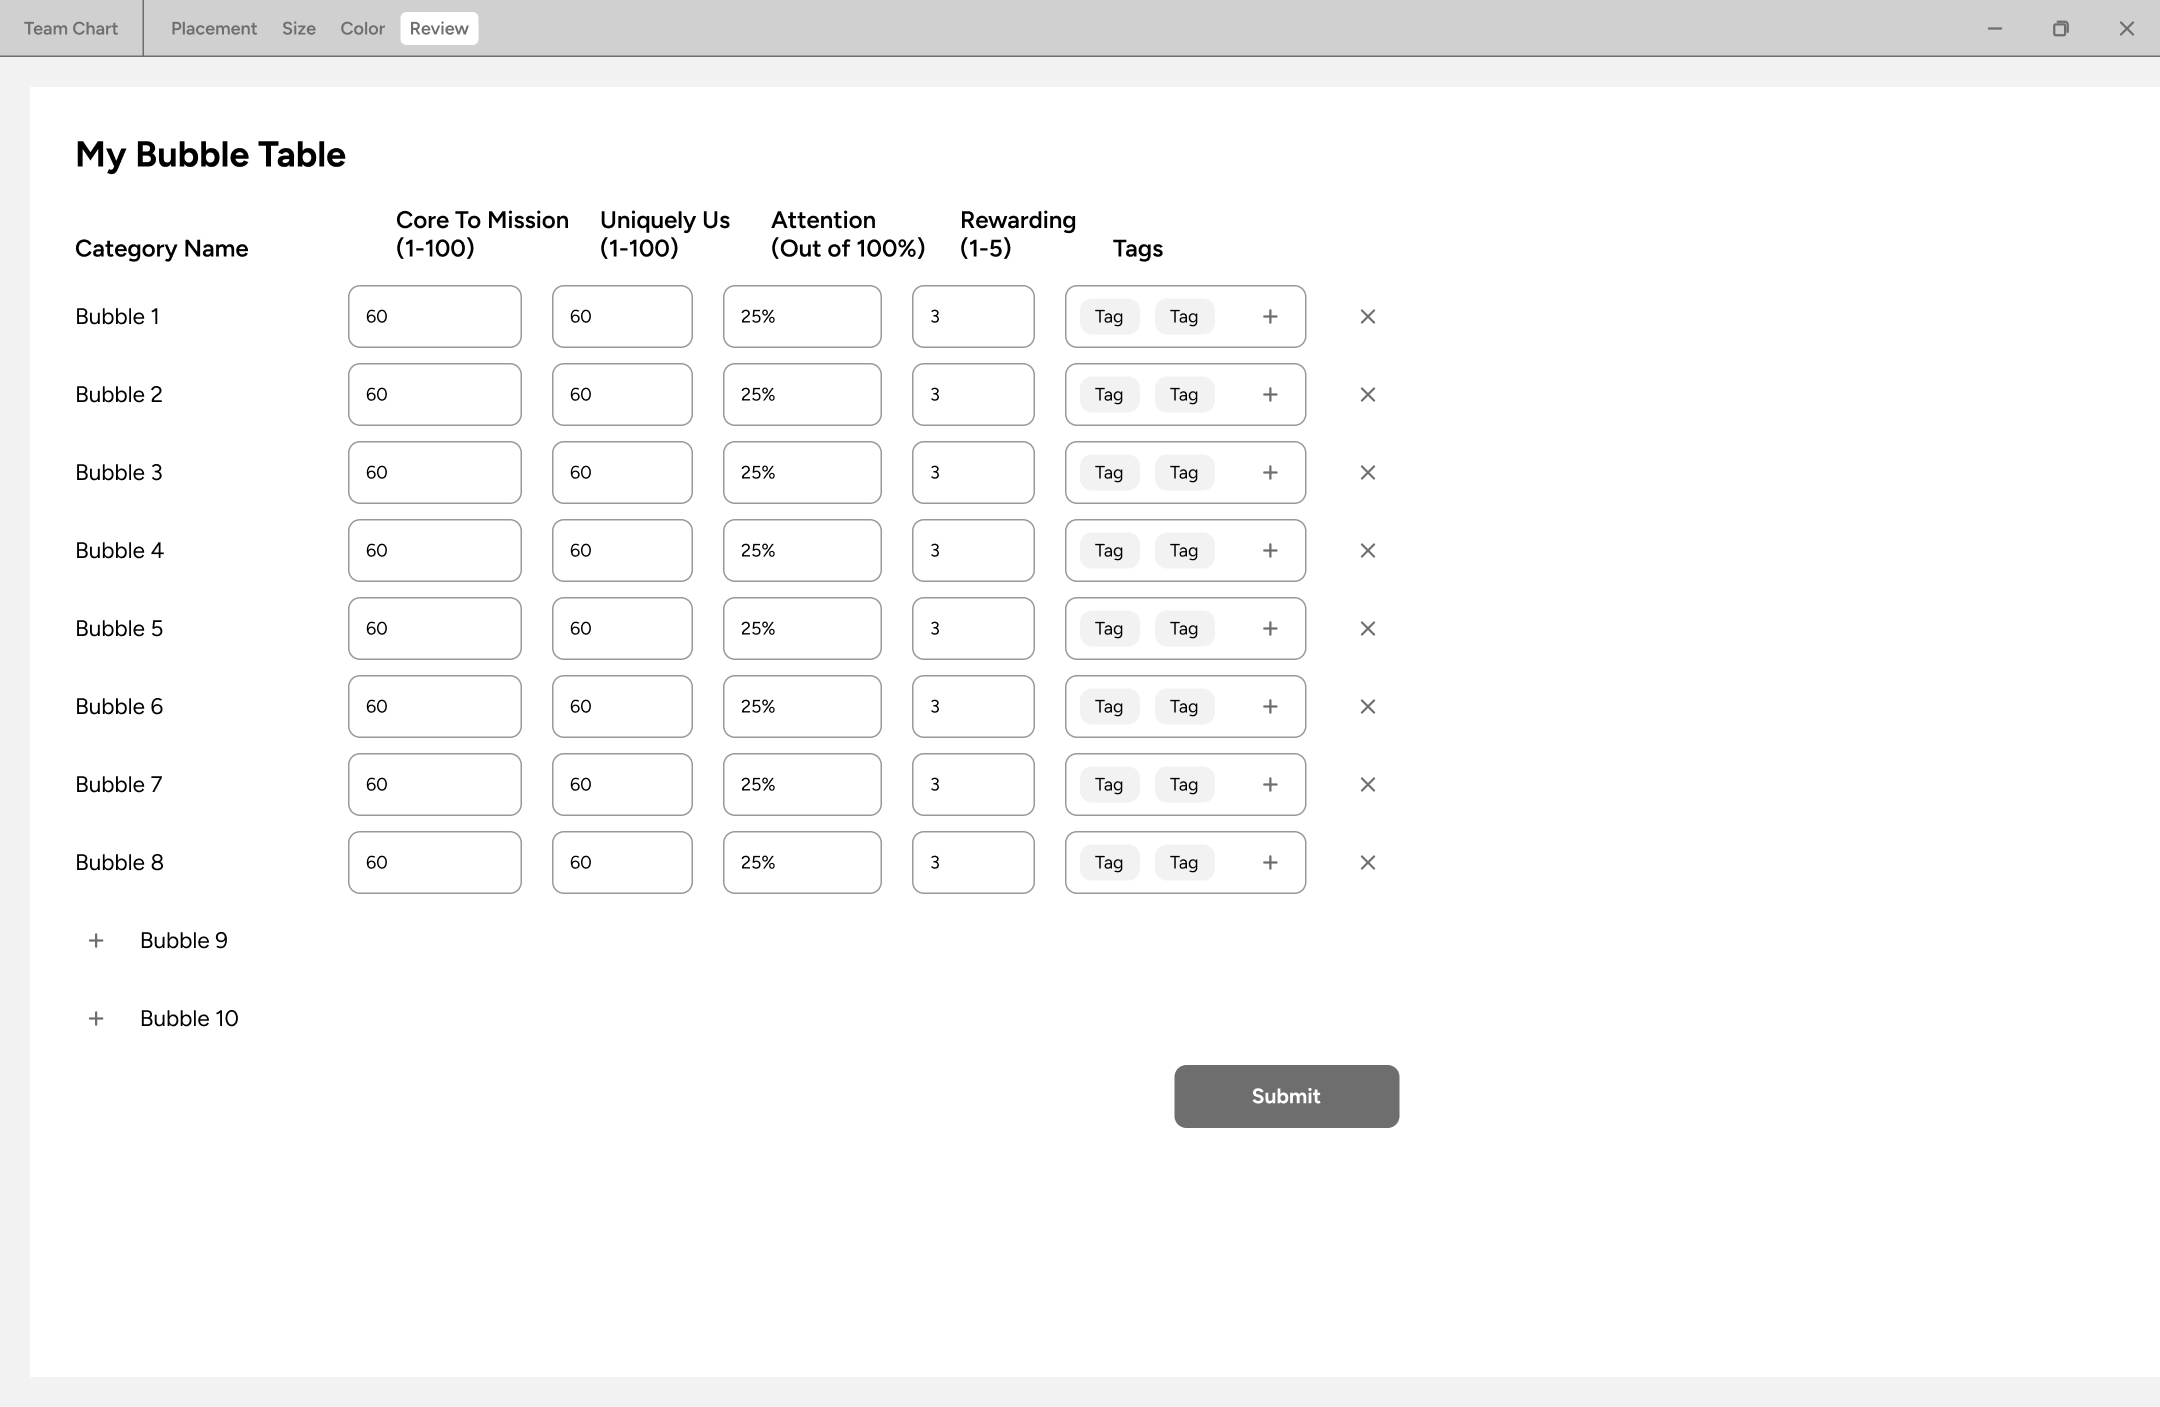Select the first Tag chip in Bubble 6

1109,707
